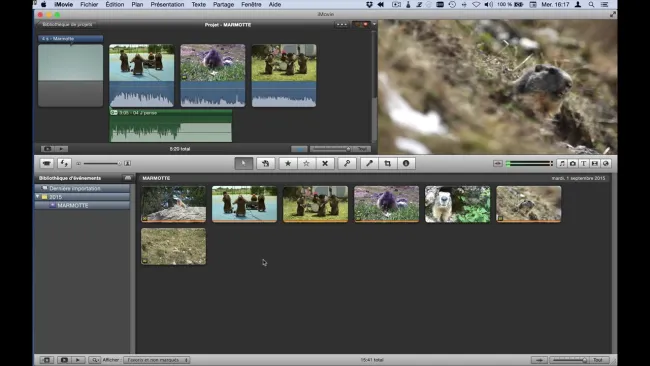Adjust event frames-per-thumbnail slider at bottom
Viewport: 650px width, 366px height.
[x=570, y=360]
